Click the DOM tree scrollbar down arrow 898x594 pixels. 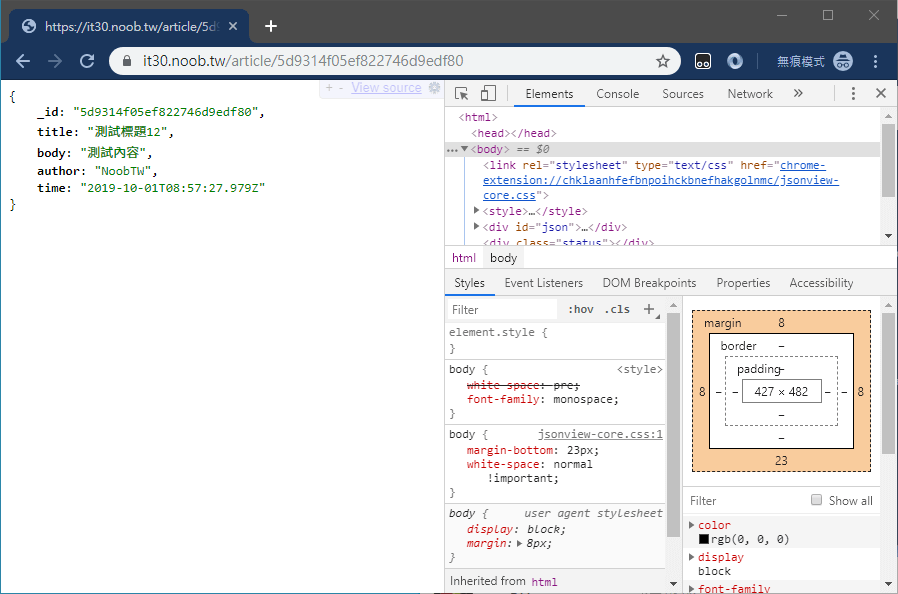tap(888, 236)
